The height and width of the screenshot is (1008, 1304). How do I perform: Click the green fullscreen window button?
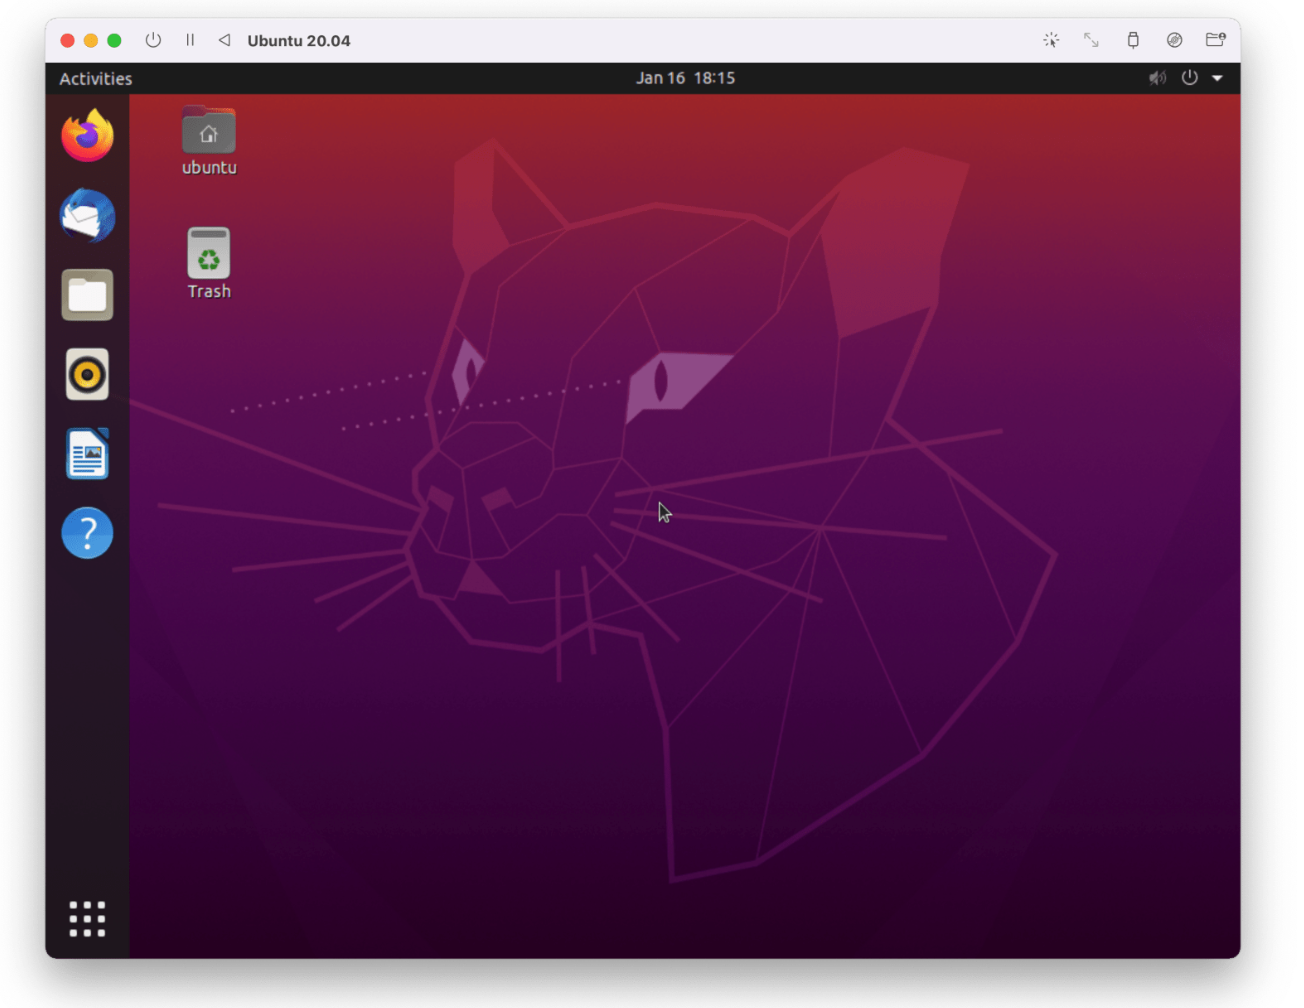[114, 40]
